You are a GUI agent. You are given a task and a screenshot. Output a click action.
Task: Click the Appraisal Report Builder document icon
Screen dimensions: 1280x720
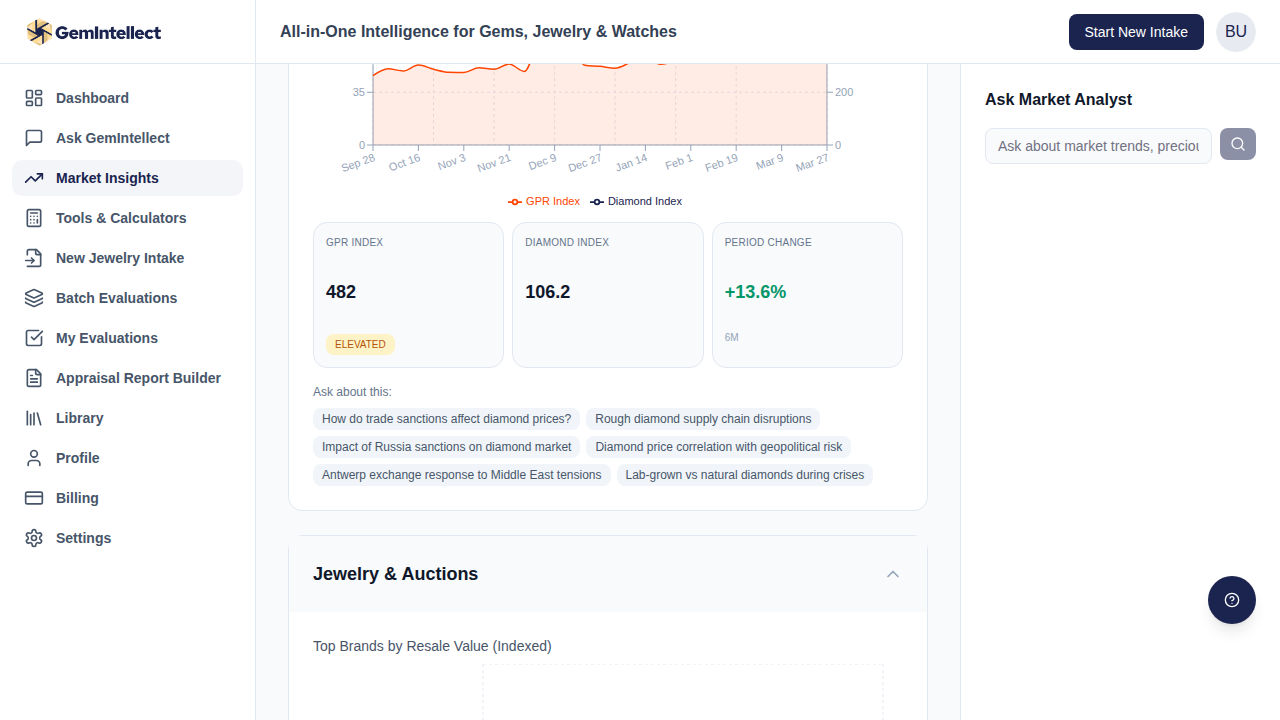pyautogui.click(x=34, y=378)
